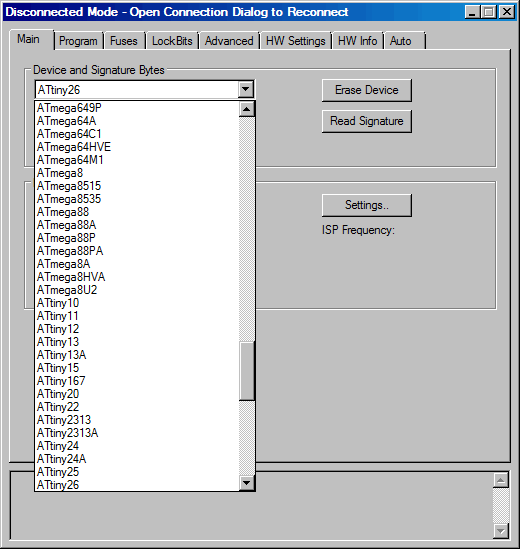The width and height of the screenshot is (520, 549).
Task: Collapse the device combo box arrow
Action: 246,90
